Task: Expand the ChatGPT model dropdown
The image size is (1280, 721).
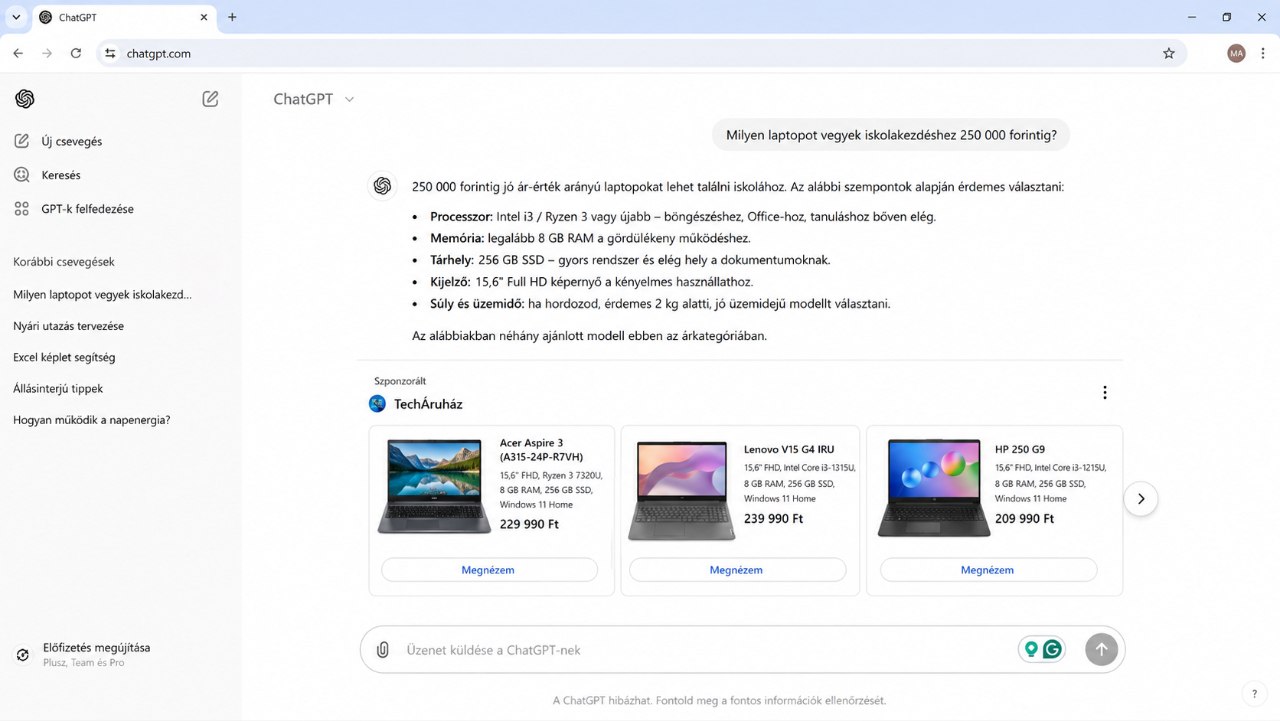Action: pyautogui.click(x=314, y=99)
